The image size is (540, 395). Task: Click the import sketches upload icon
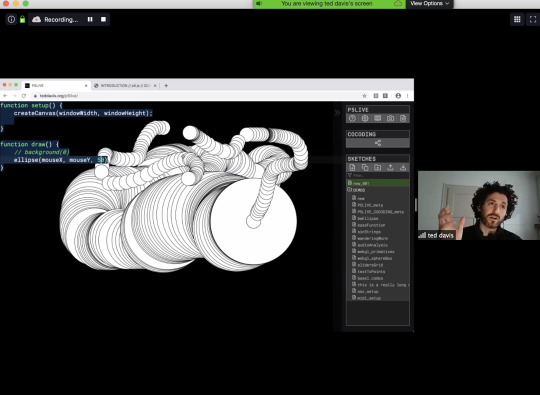(390, 167)
